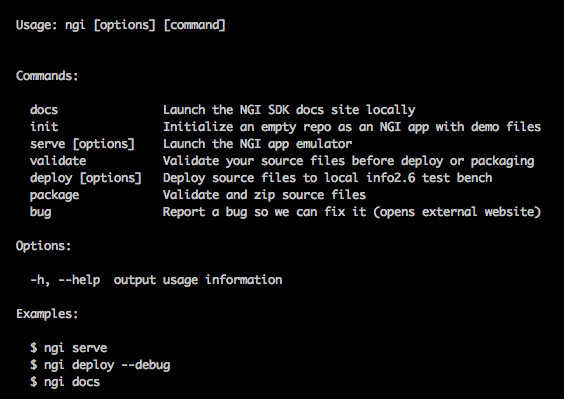Click the 'Options:' section heading
Viewport: 564px width, 399px height.
coord(44,246)
